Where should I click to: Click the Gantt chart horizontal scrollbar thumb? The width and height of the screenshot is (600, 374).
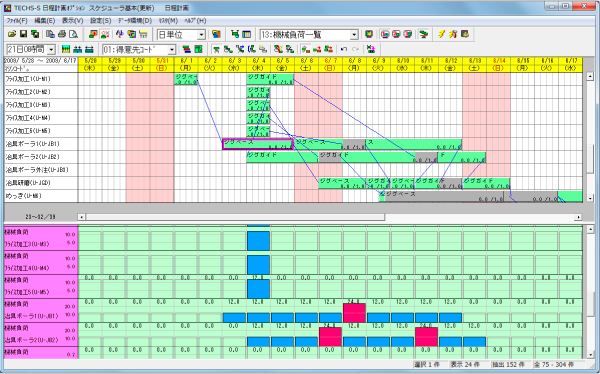[x=235, y=217]
